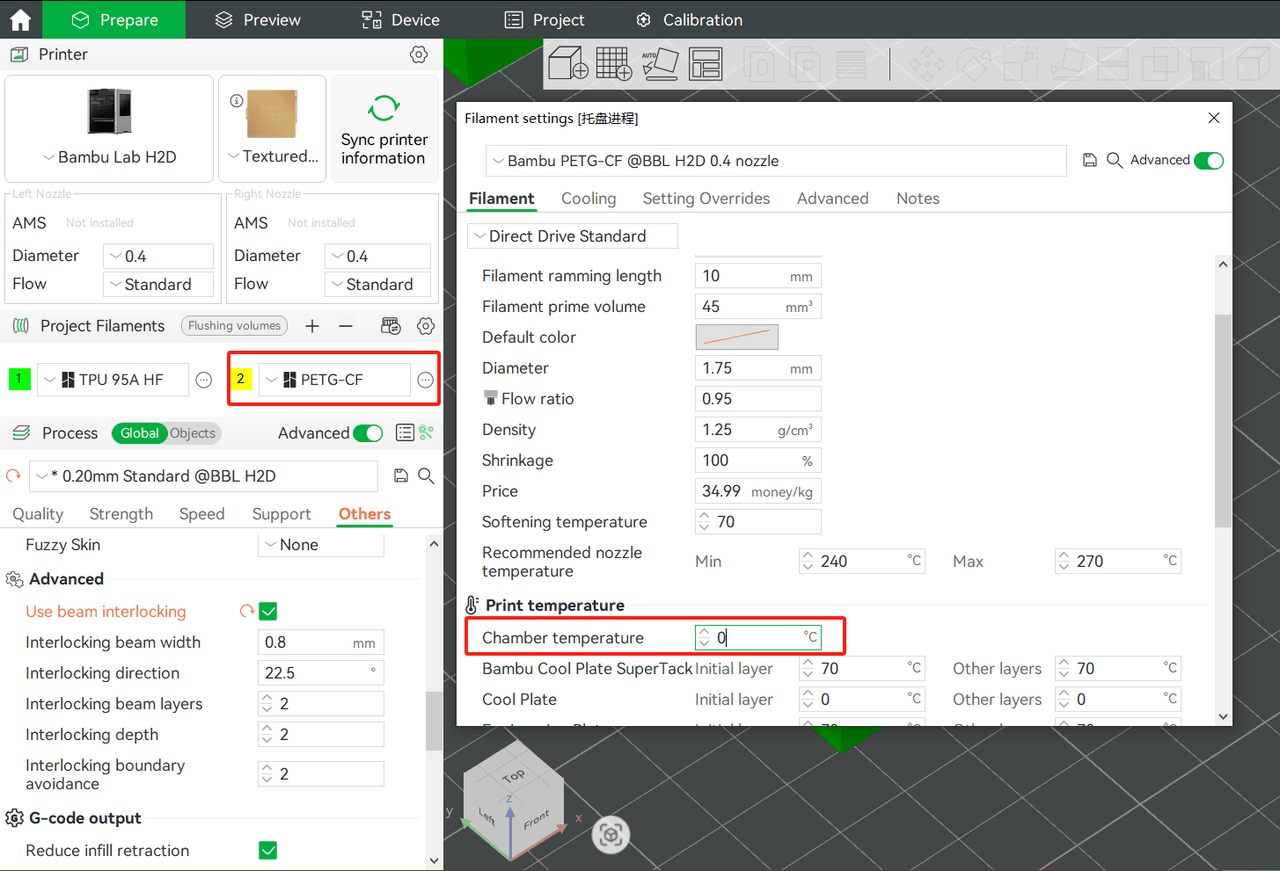Search in Filament settings dialog

point(1115,160)
